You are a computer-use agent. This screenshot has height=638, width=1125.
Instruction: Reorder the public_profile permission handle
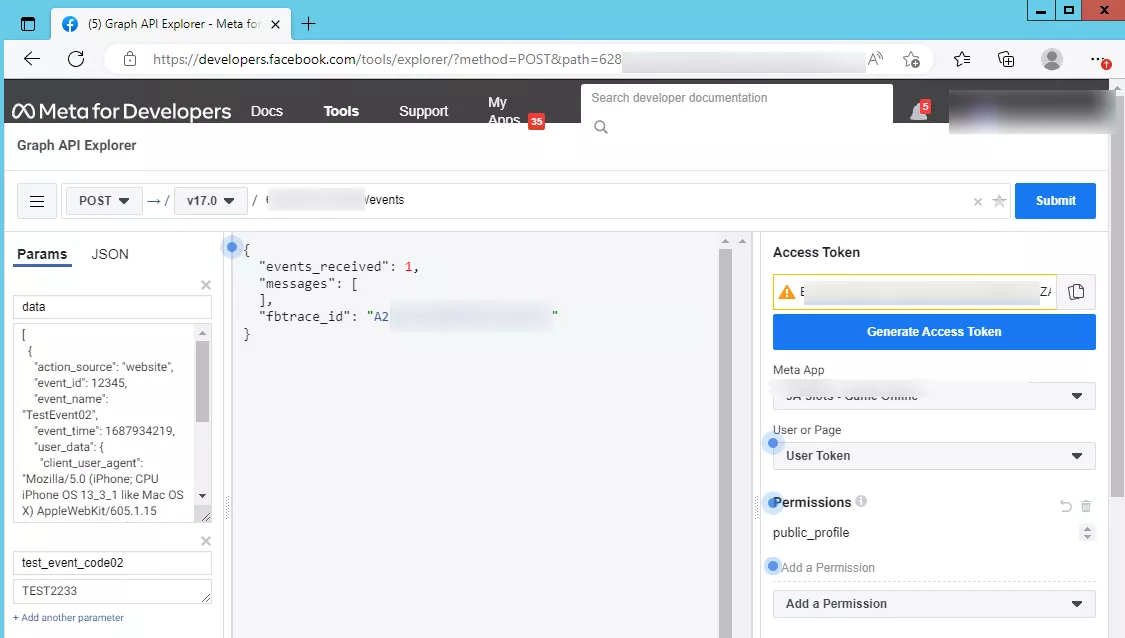(x=1088, y=533)
